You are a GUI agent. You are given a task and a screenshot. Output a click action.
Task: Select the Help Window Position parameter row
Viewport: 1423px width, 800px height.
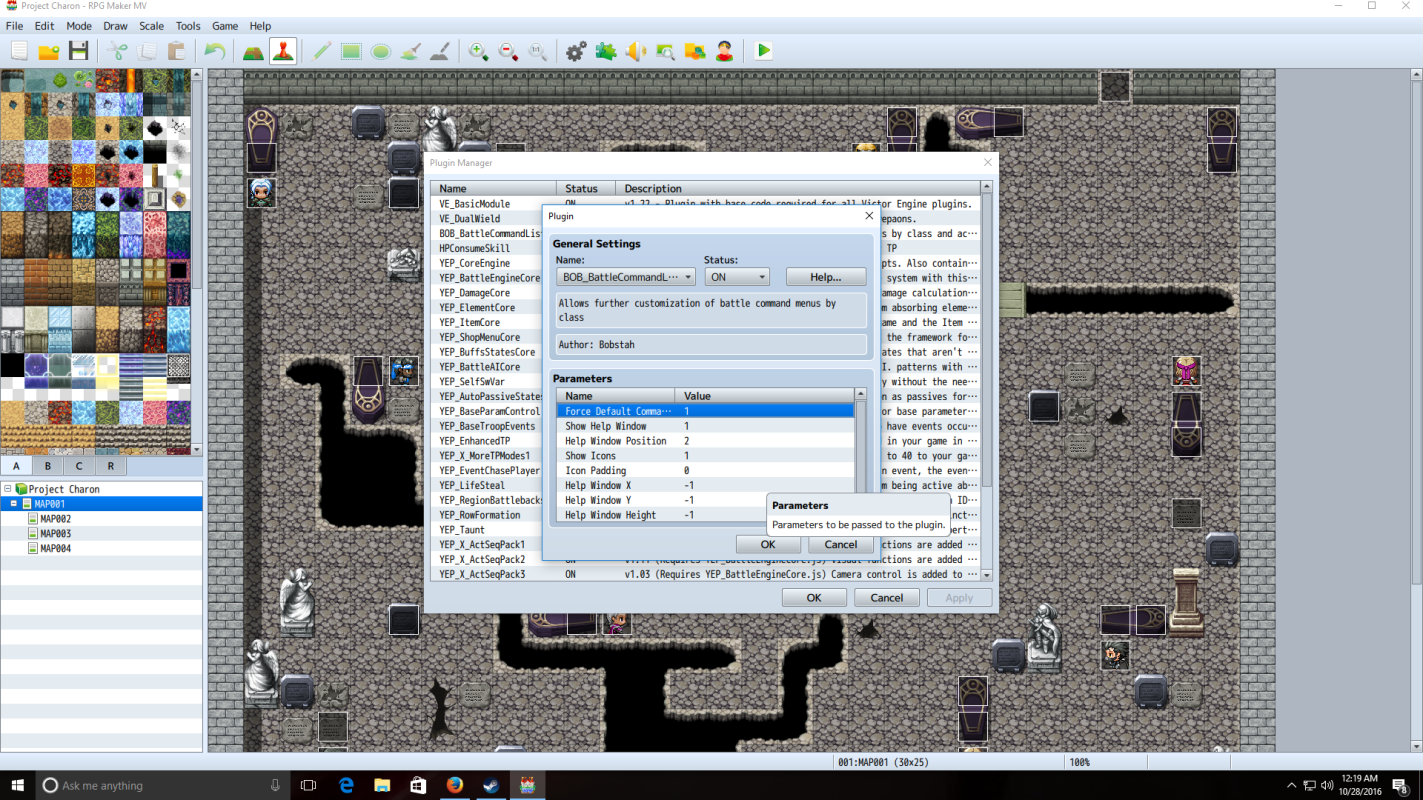pyautogui.click(x=705, y=441)
